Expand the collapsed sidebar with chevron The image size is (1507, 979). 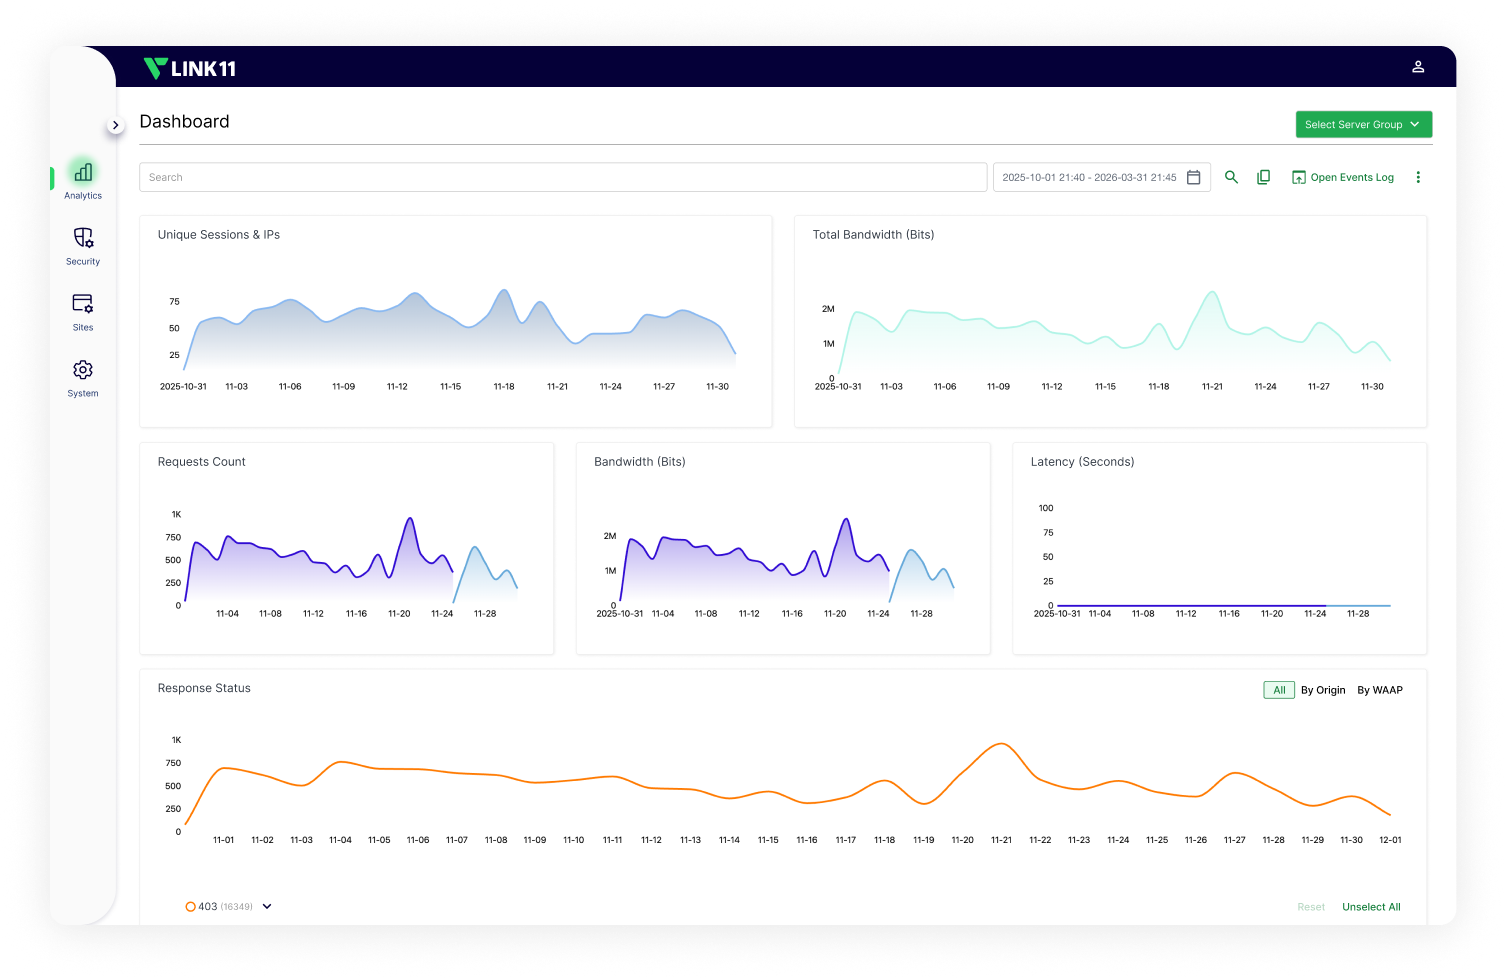pos(115,125)
